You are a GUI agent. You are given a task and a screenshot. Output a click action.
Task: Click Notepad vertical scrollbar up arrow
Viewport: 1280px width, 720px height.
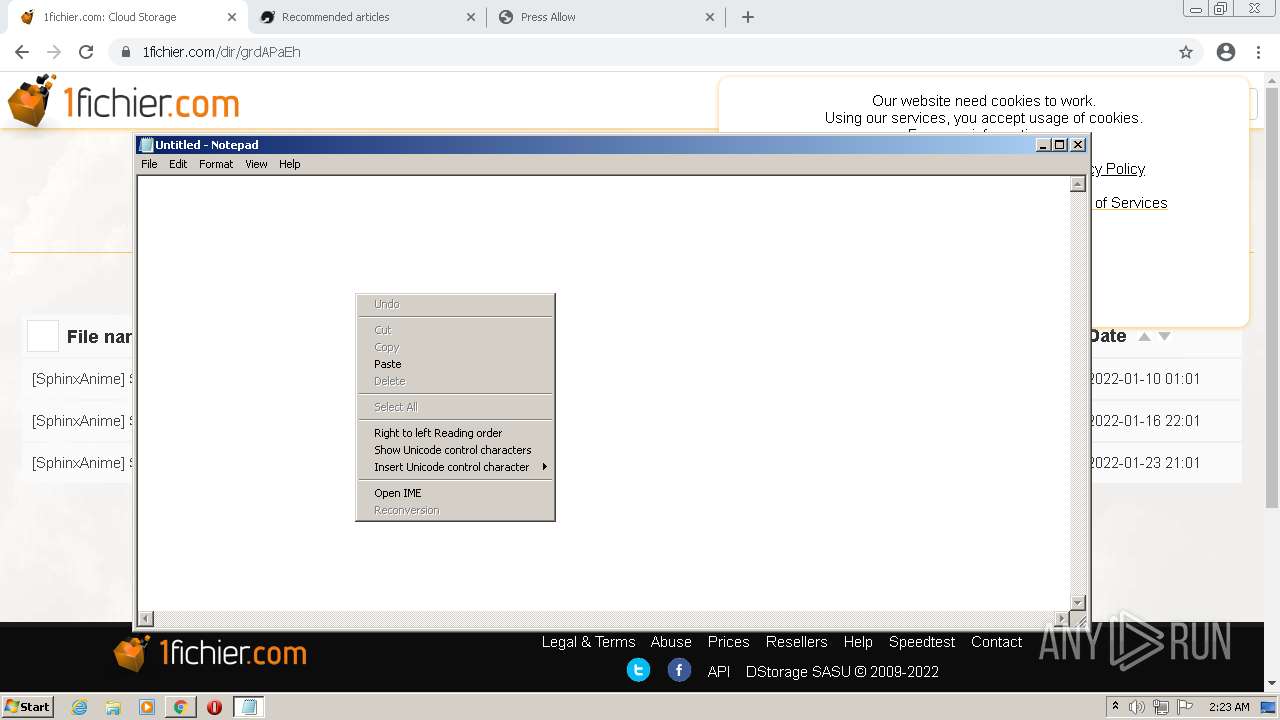tap(1077, 184)
